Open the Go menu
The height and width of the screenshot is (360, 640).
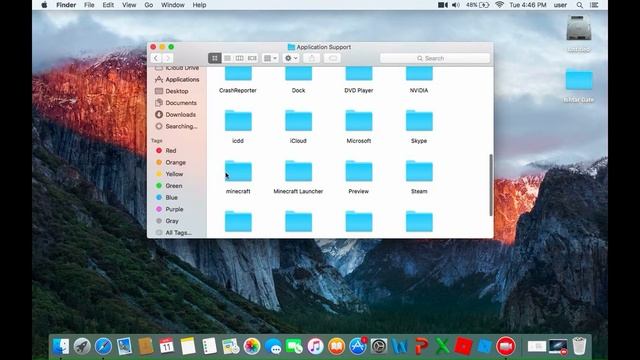coord(149,5)
